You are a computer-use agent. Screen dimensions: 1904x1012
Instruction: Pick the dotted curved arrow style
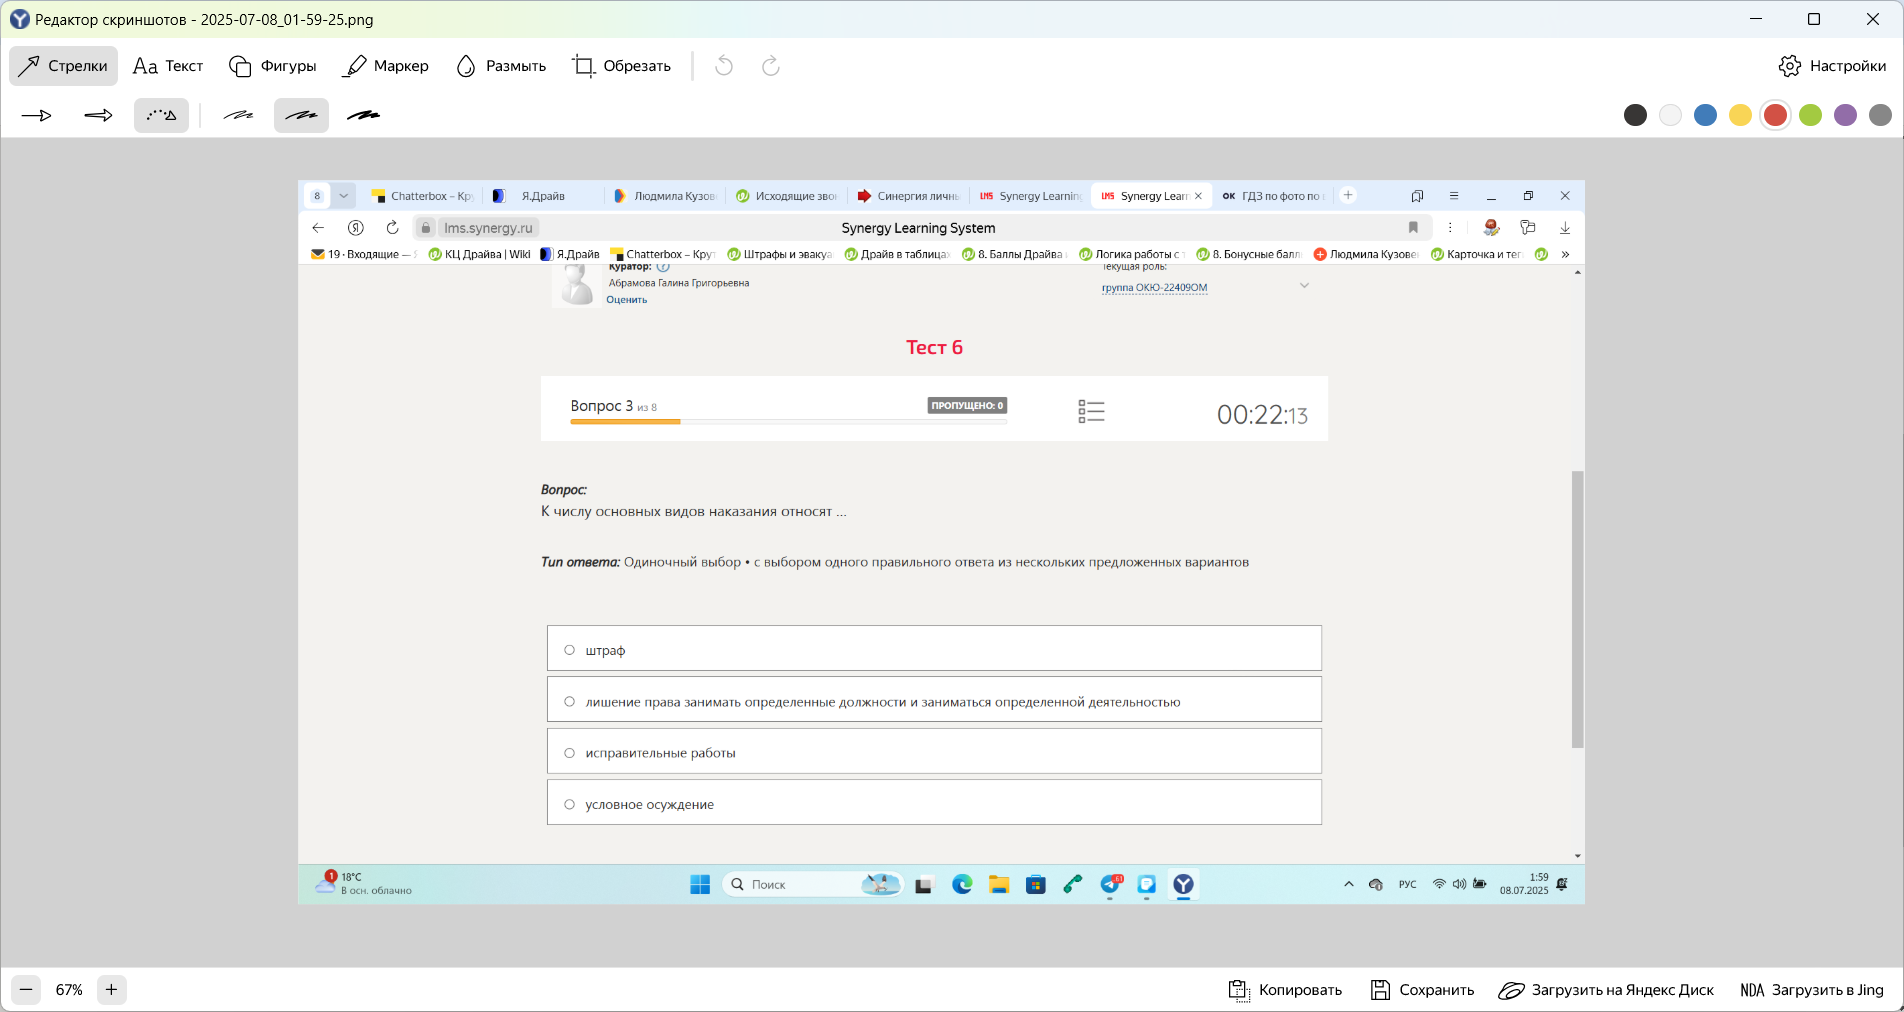[161, 116]
